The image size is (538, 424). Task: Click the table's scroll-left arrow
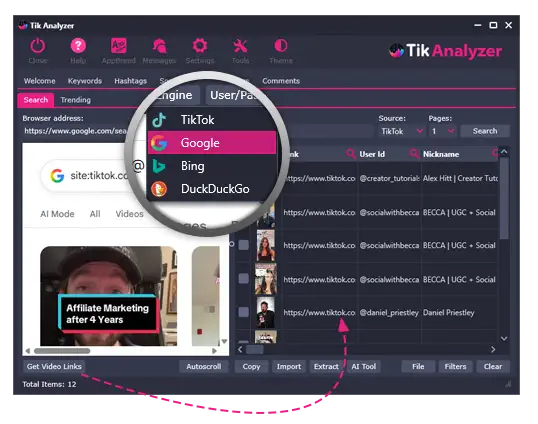point(240,349)
